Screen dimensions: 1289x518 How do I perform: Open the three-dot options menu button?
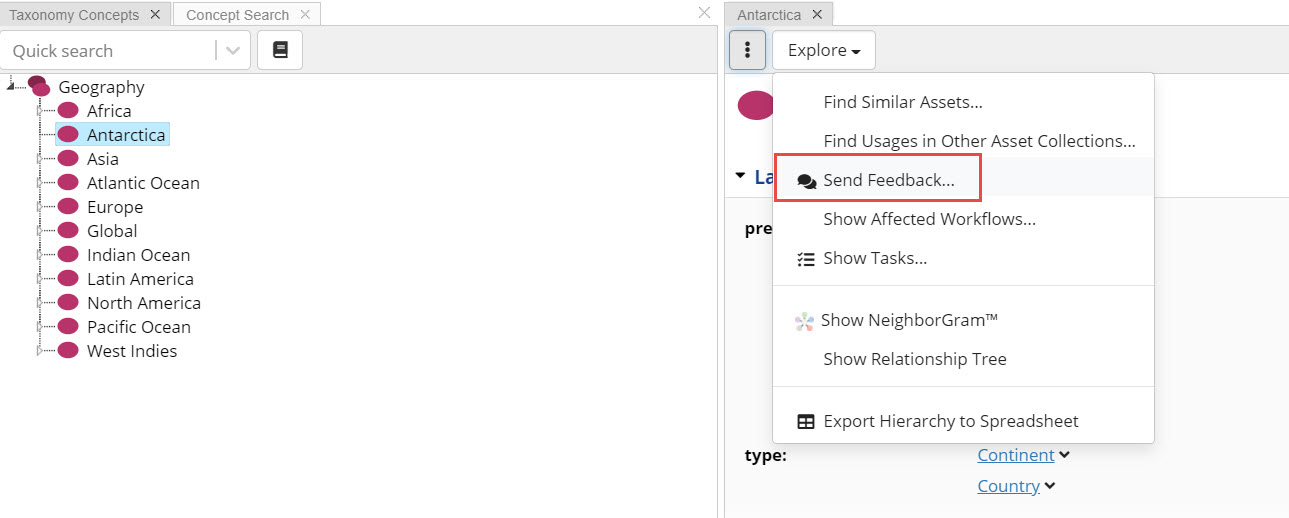(x=747, y=50)
